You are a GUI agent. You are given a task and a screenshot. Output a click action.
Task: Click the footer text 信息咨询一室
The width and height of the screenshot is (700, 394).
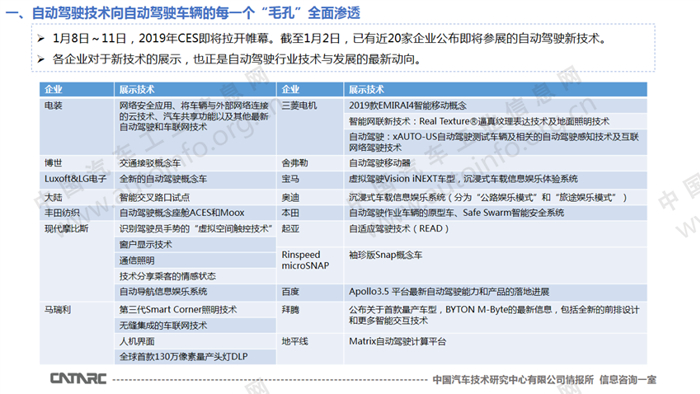coord(628,380)
